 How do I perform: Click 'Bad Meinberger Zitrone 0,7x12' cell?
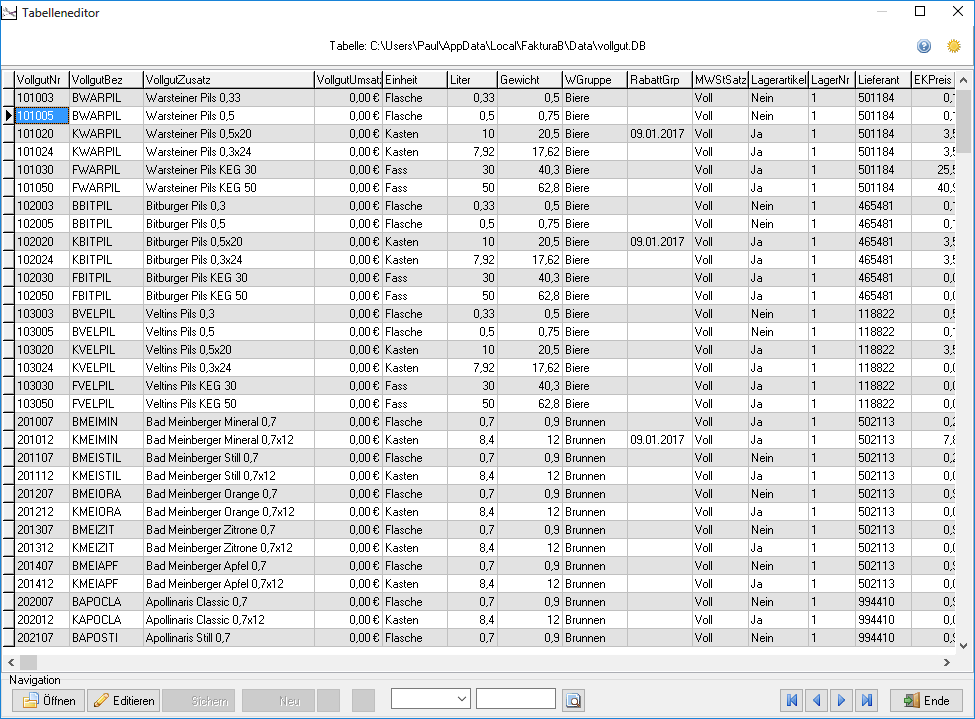[x=229, y=548]
